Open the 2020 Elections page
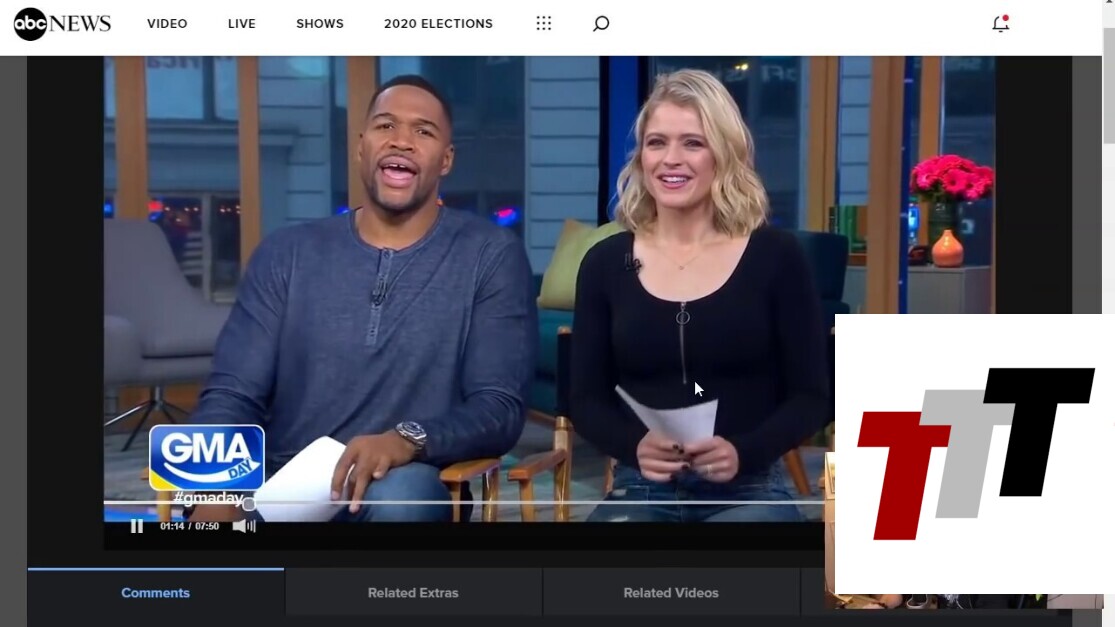The height and width of the screenshot is (627, 1115). click(438, 24)
